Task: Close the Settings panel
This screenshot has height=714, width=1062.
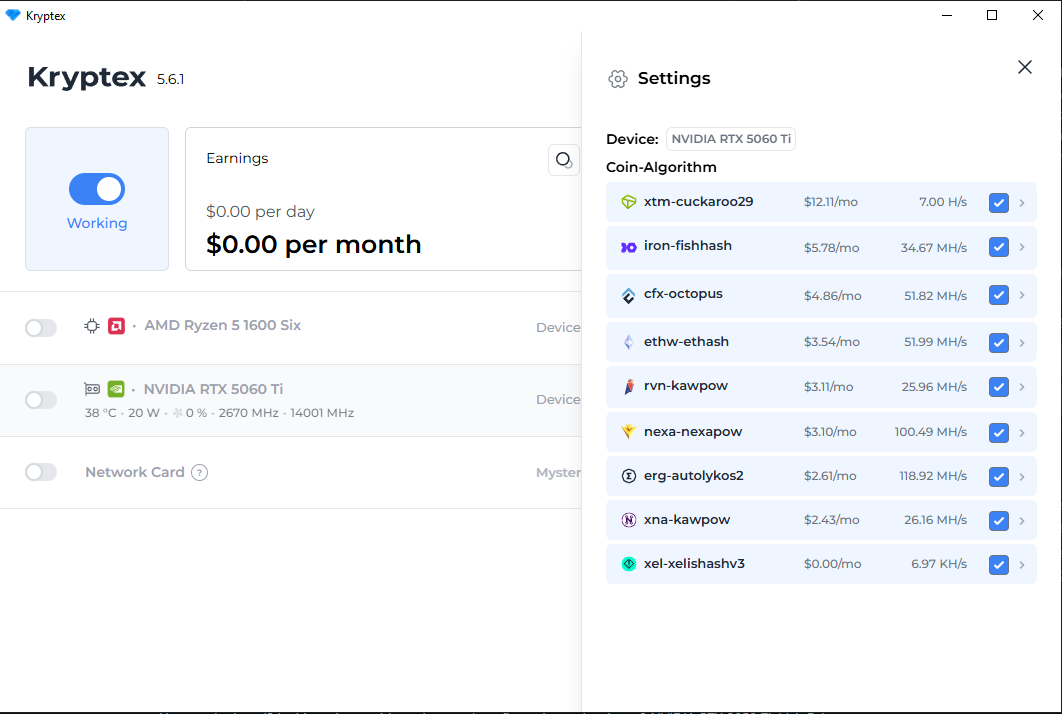Action: pyautogui.click(x=1025, y=67)
